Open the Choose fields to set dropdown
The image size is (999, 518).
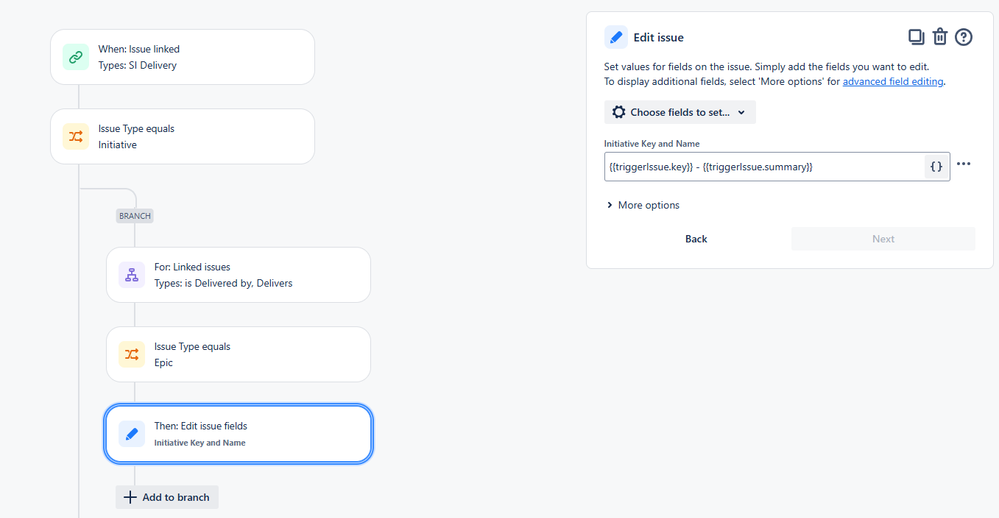pos(680,112)
